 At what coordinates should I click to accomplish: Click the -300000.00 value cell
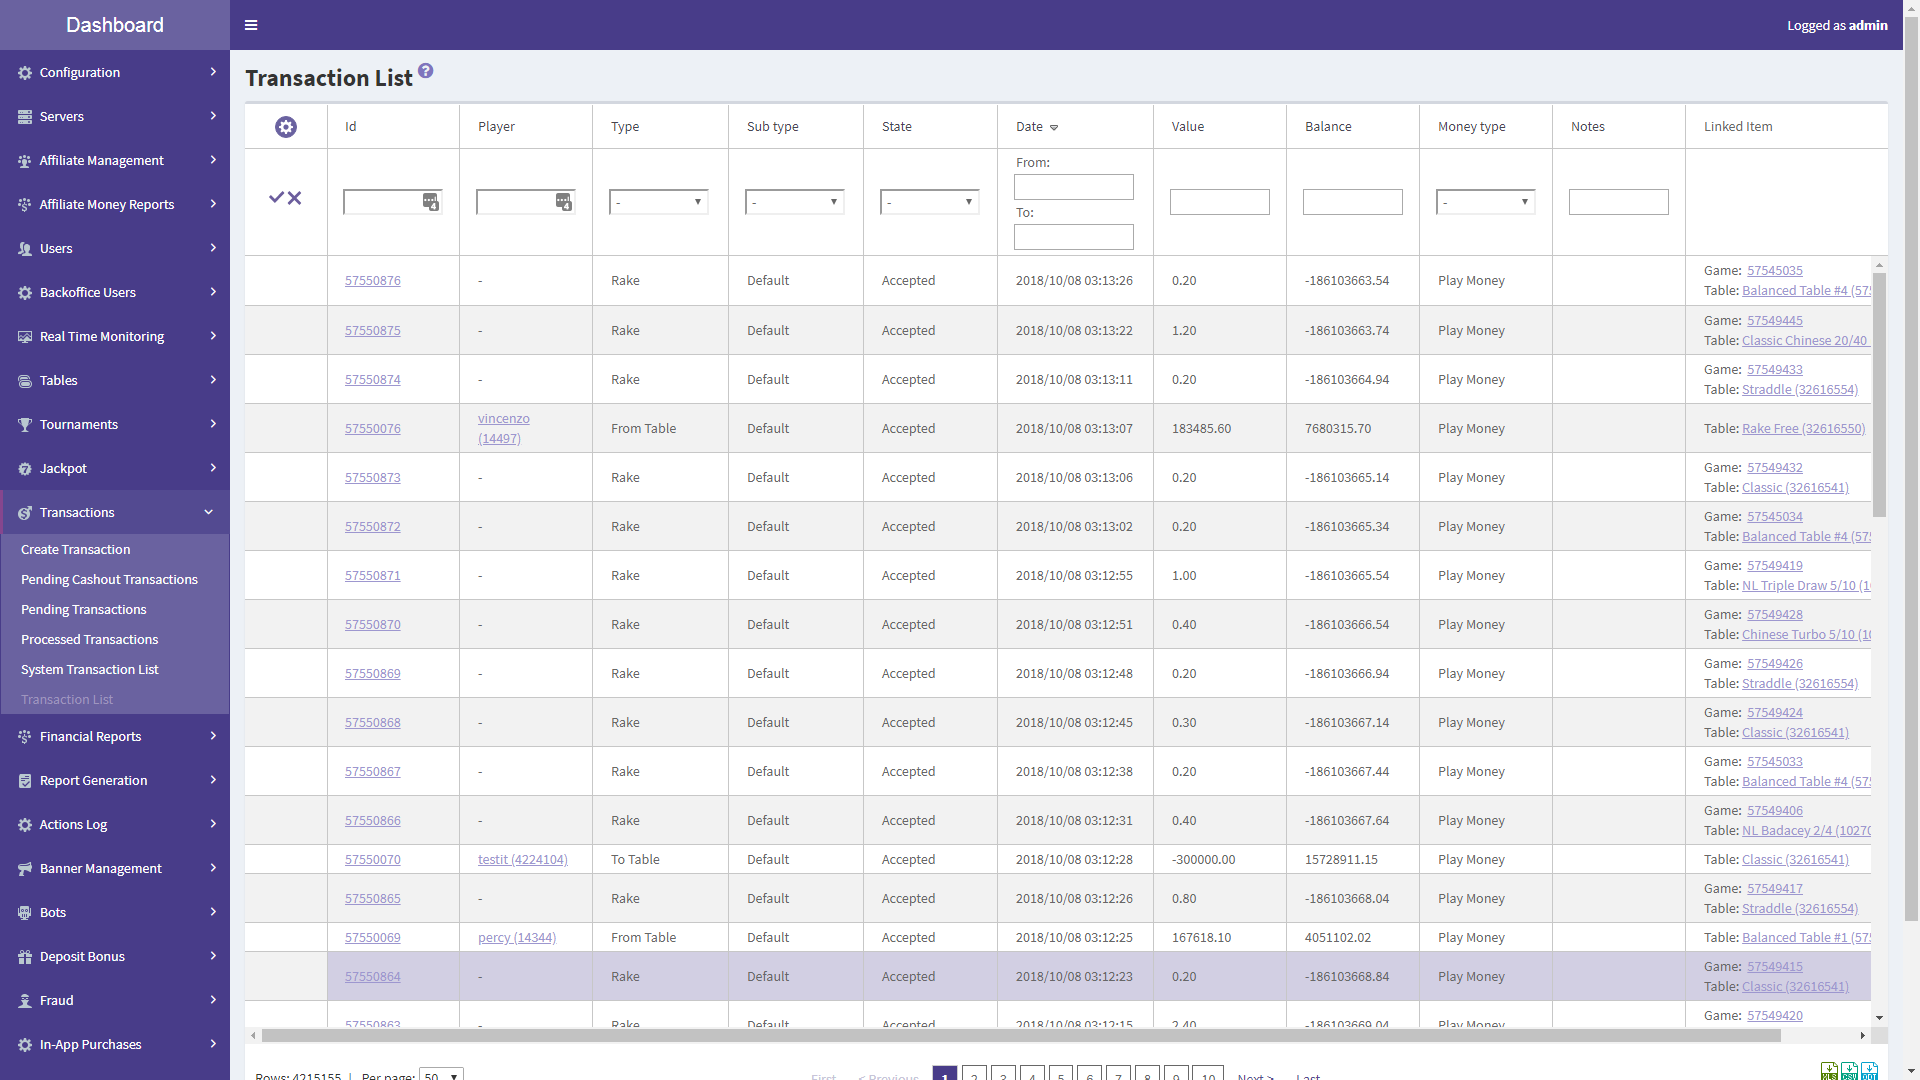(1203, 859)
